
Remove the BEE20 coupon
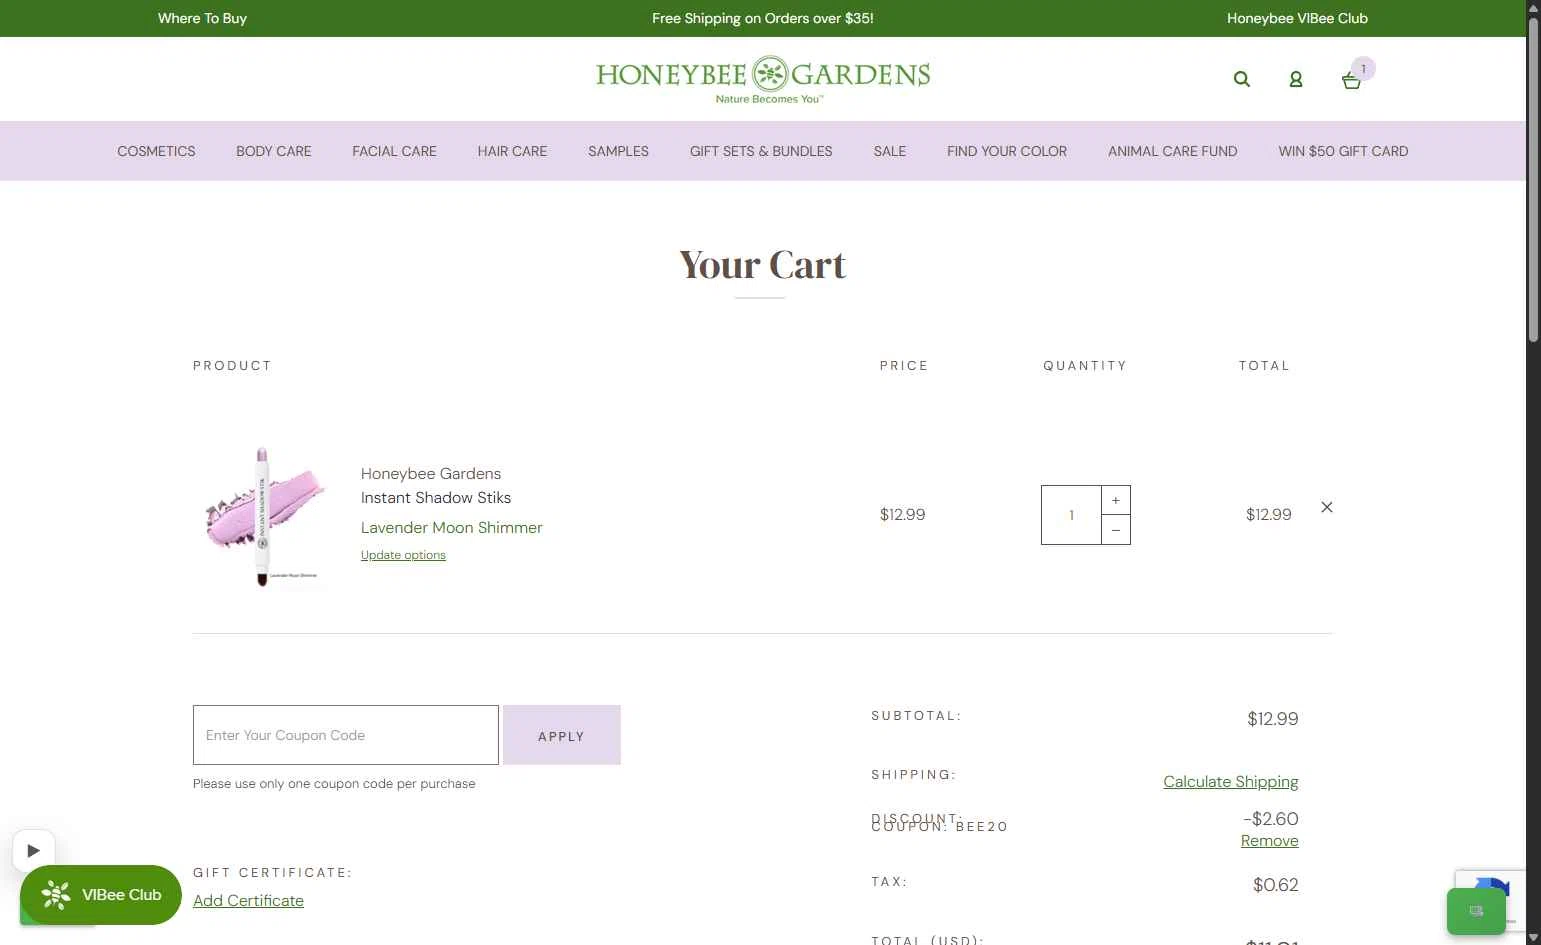pos(1269,841)
